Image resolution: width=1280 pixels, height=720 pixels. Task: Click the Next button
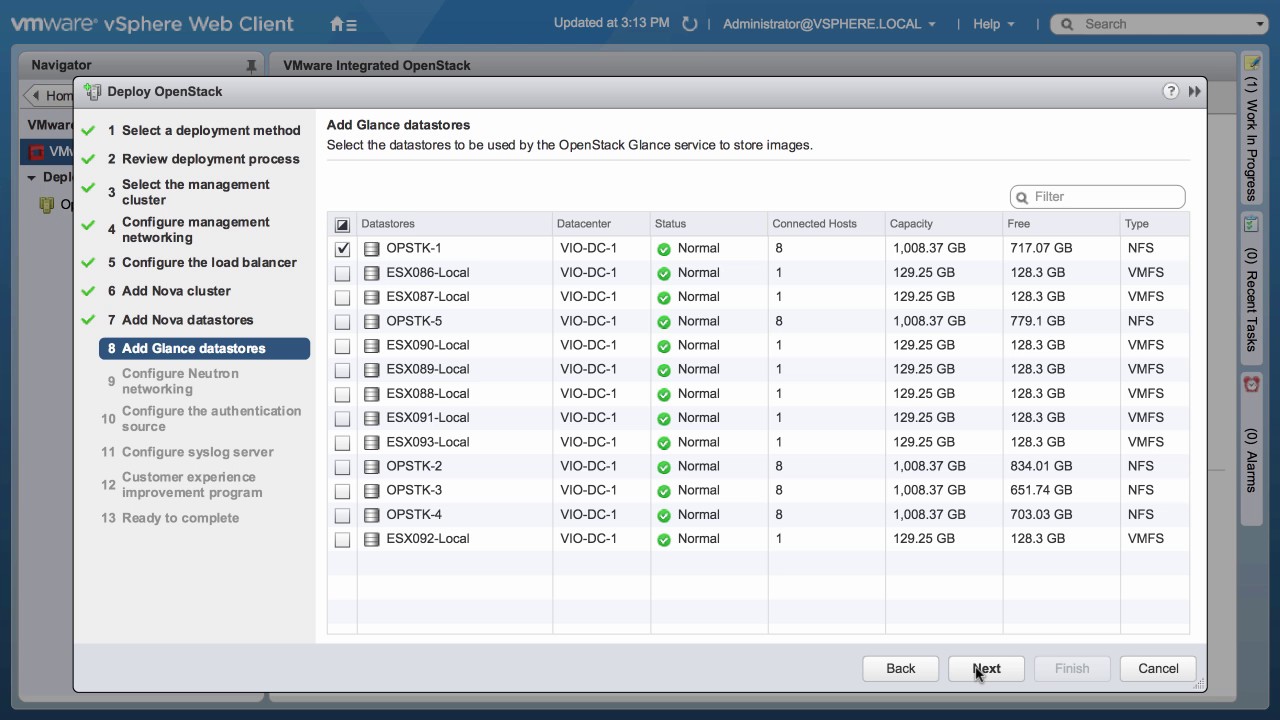click(986, 669)
